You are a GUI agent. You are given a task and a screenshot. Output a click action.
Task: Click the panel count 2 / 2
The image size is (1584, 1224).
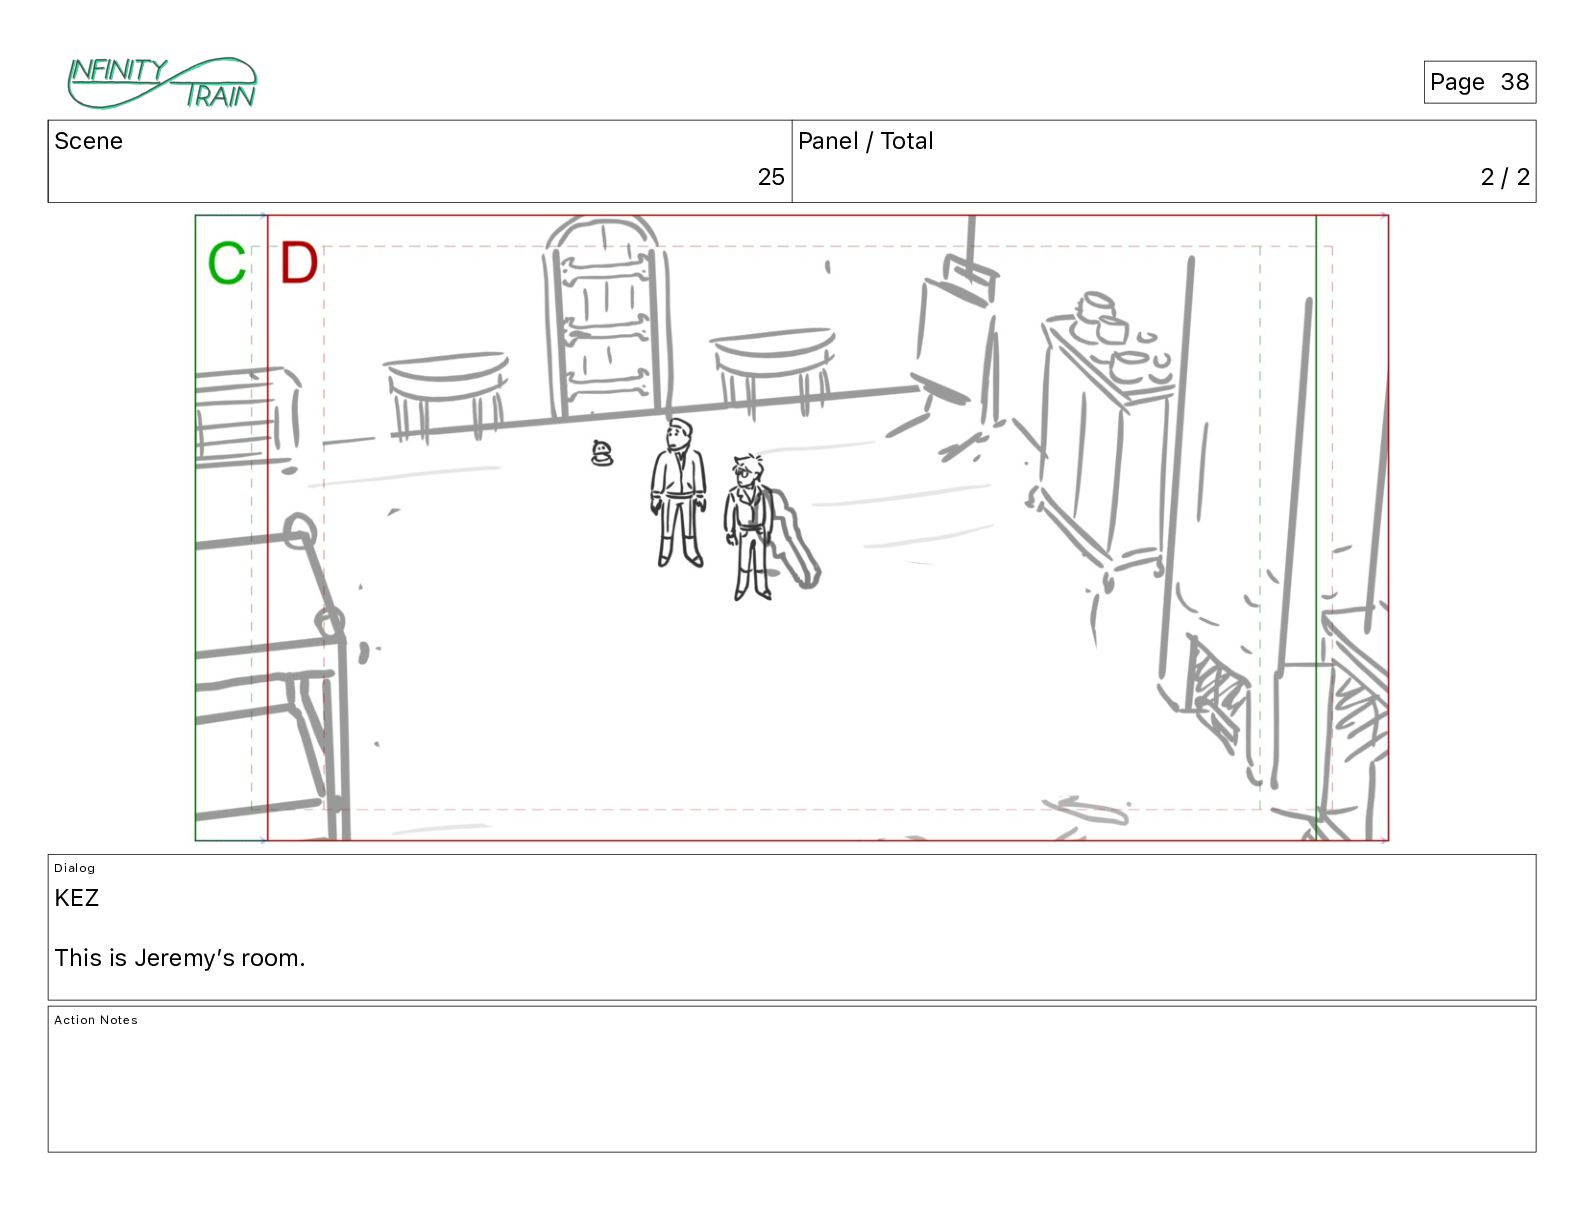coord(1505,177)
